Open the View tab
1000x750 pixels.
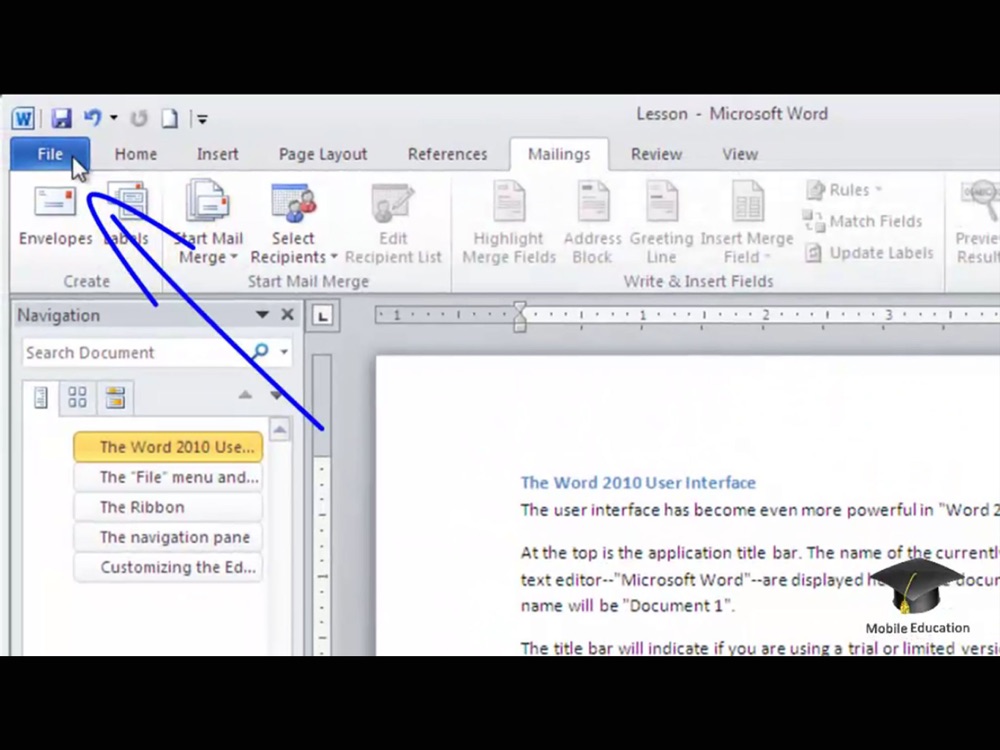point(740,154)
